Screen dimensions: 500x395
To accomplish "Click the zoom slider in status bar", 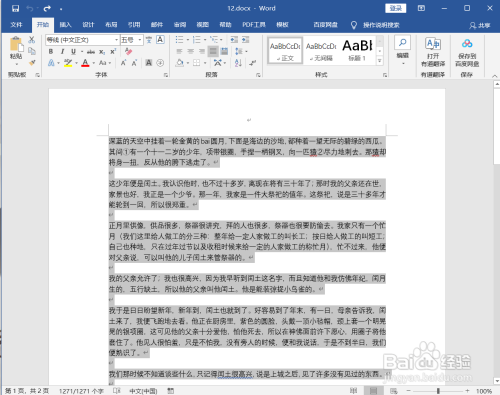I will click(438, 391).
